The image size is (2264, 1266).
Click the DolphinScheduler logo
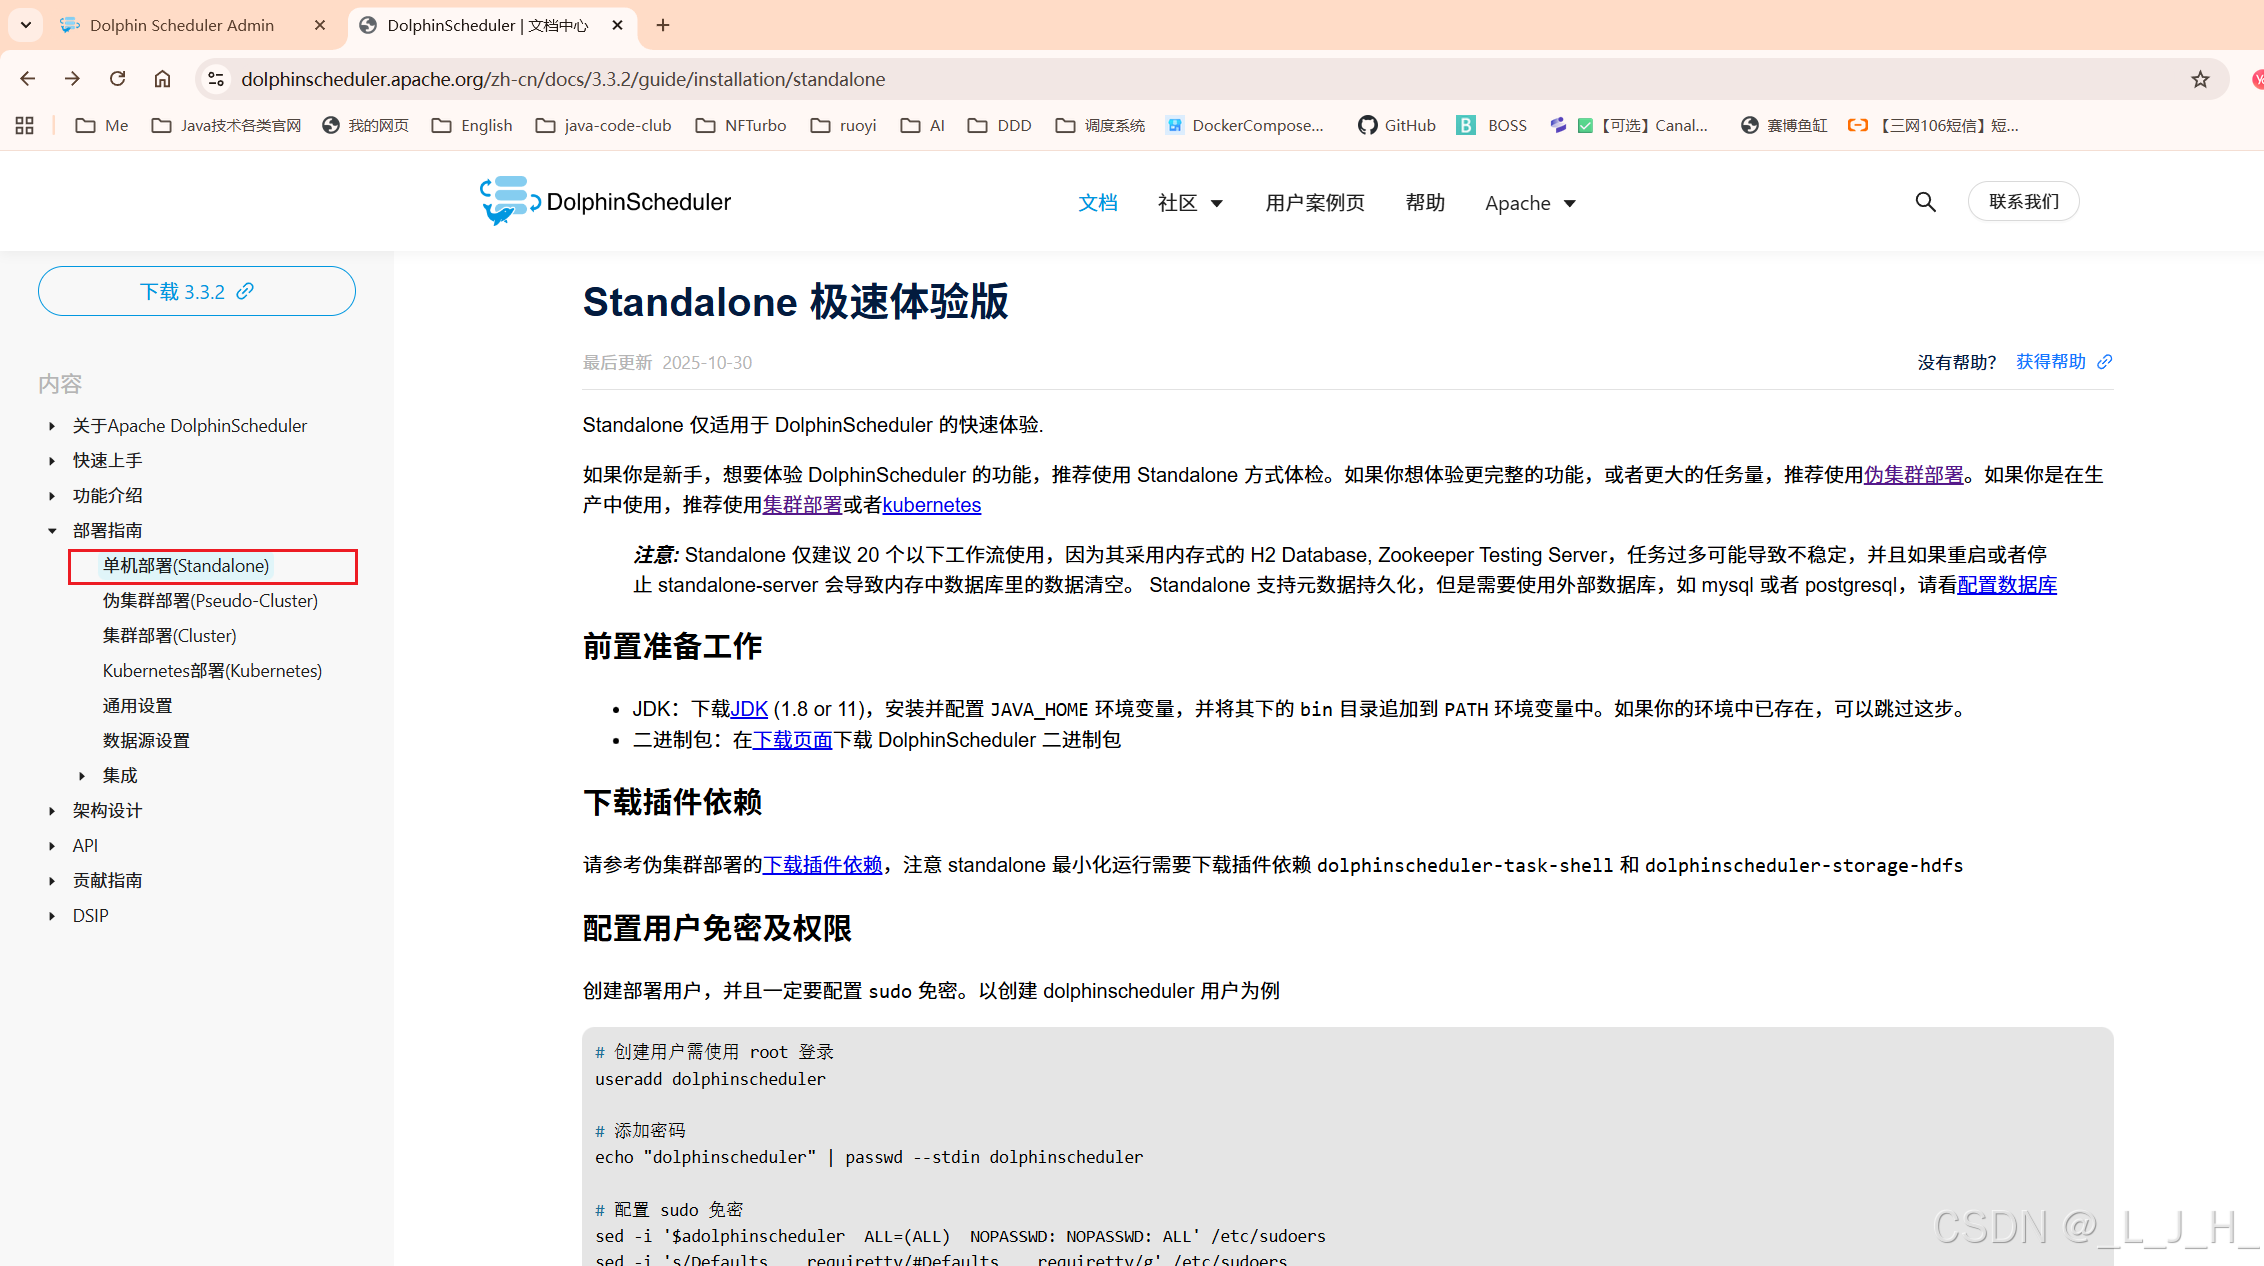tap(605, 202)
